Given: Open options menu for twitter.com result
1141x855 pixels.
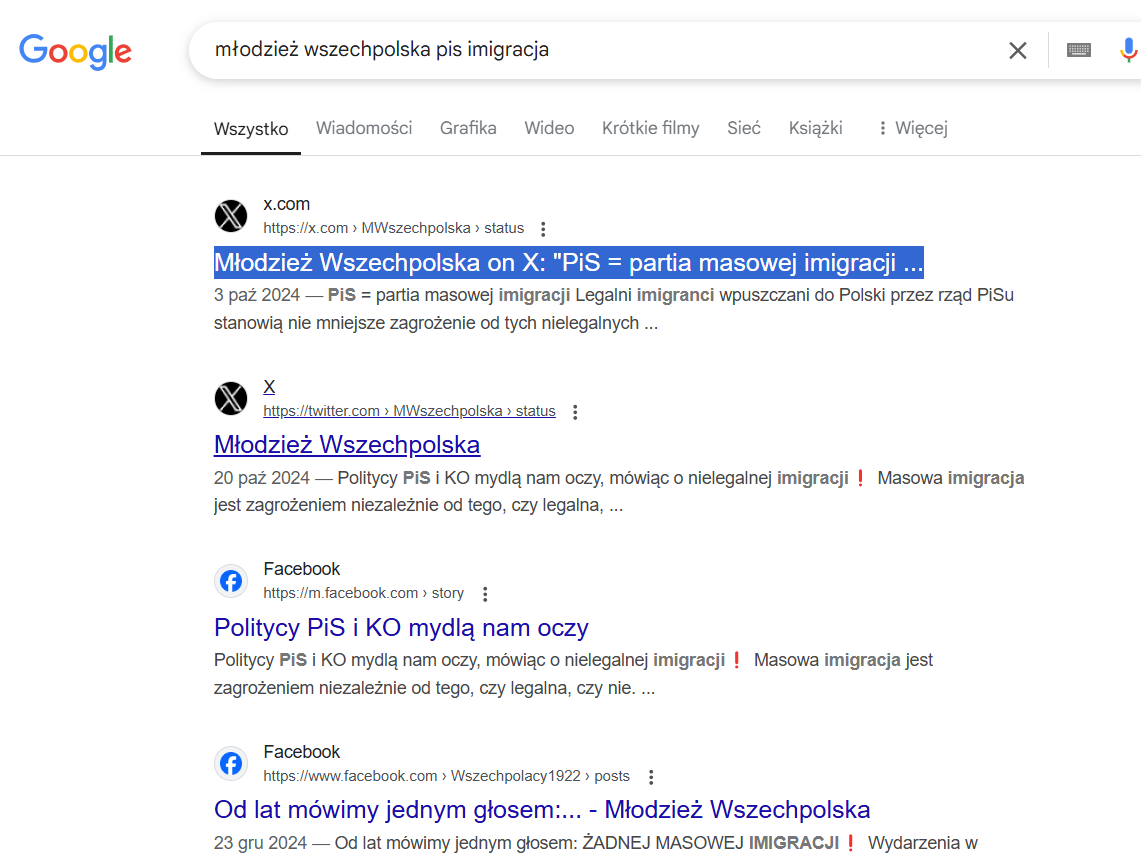Looking at the screenshot, I should pyautogui.click(x=575, y=412).
